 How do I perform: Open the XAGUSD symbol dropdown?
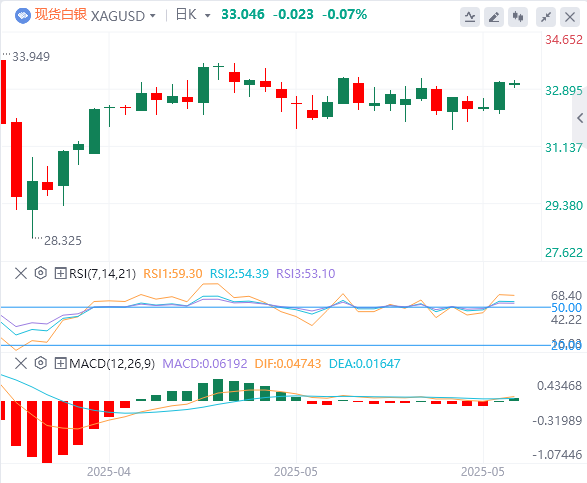click(124, 16)
